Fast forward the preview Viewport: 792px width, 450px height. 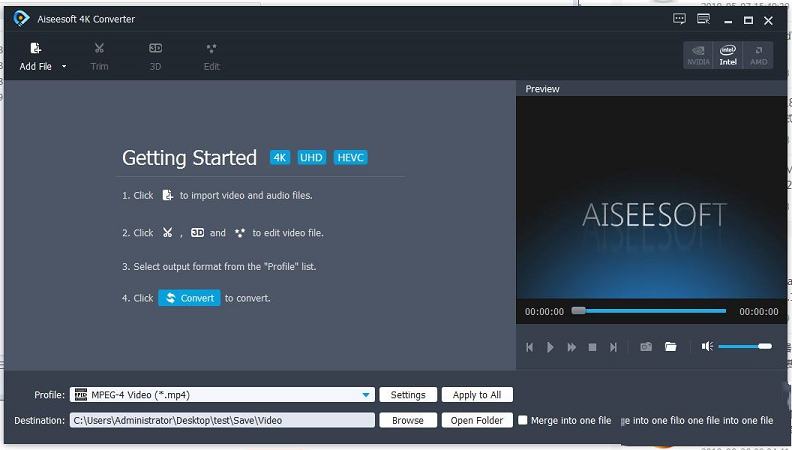pyautogui.click(x=571, y=347)
